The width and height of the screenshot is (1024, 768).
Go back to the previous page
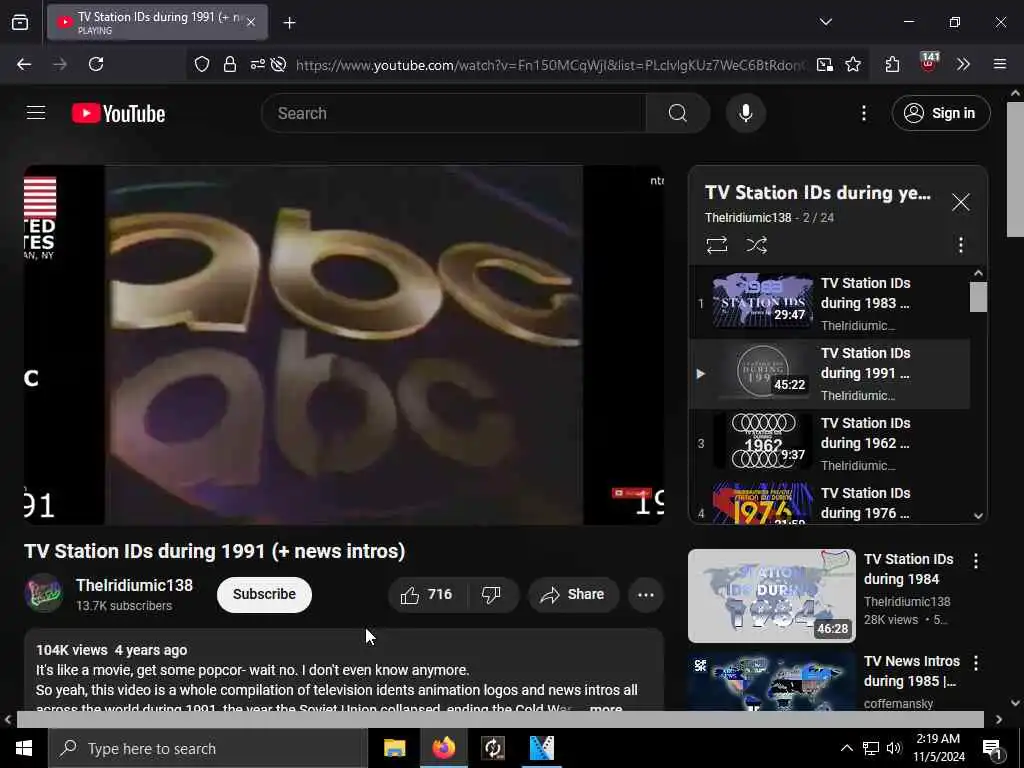[24, 64]
